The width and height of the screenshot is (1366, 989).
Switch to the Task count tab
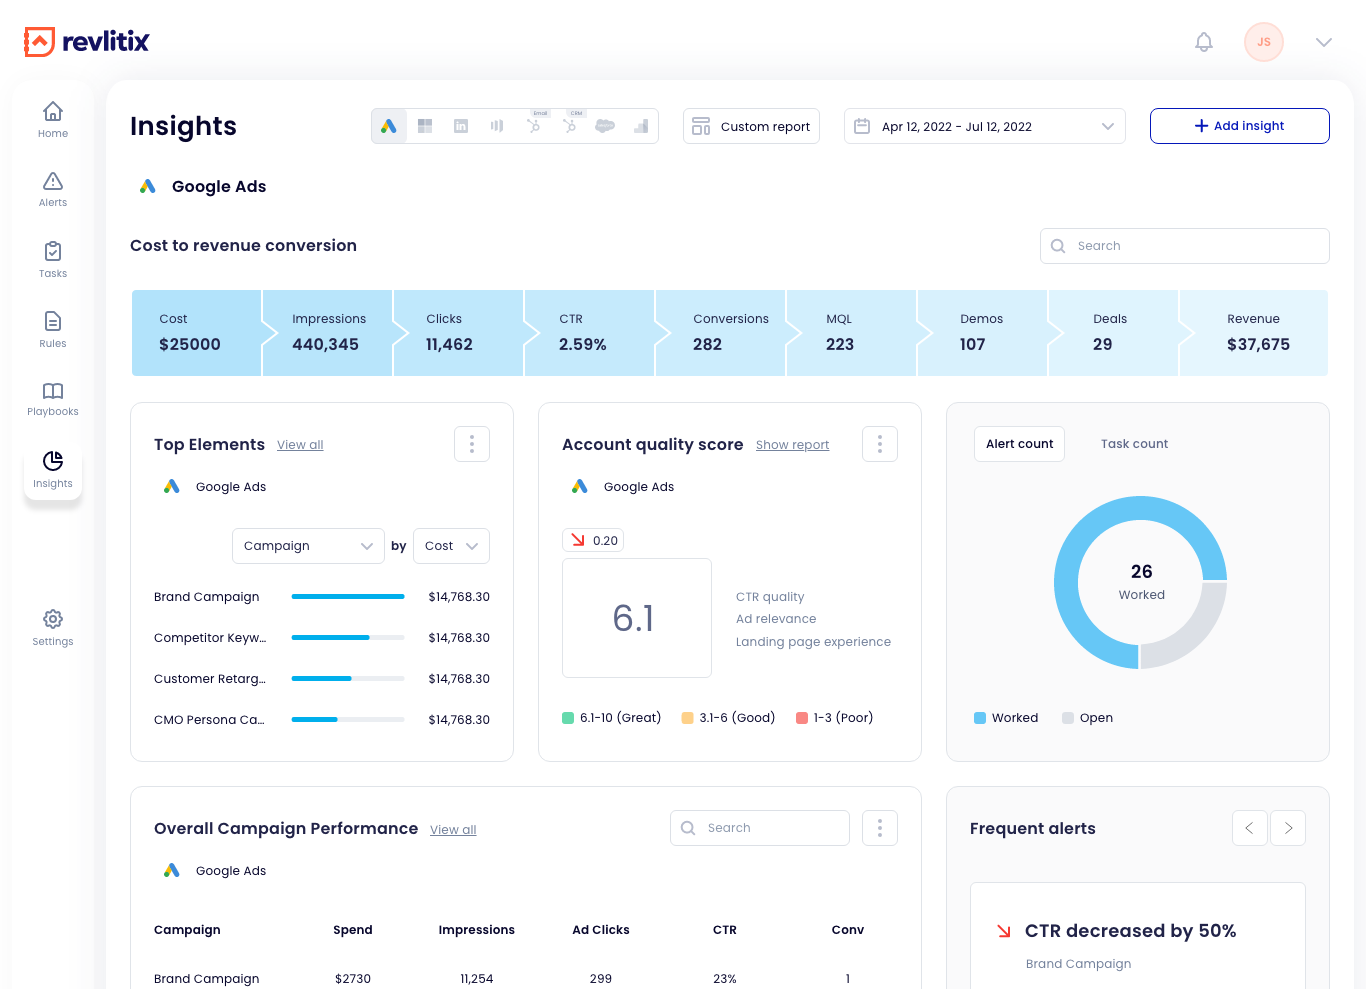pos(1134,443)
